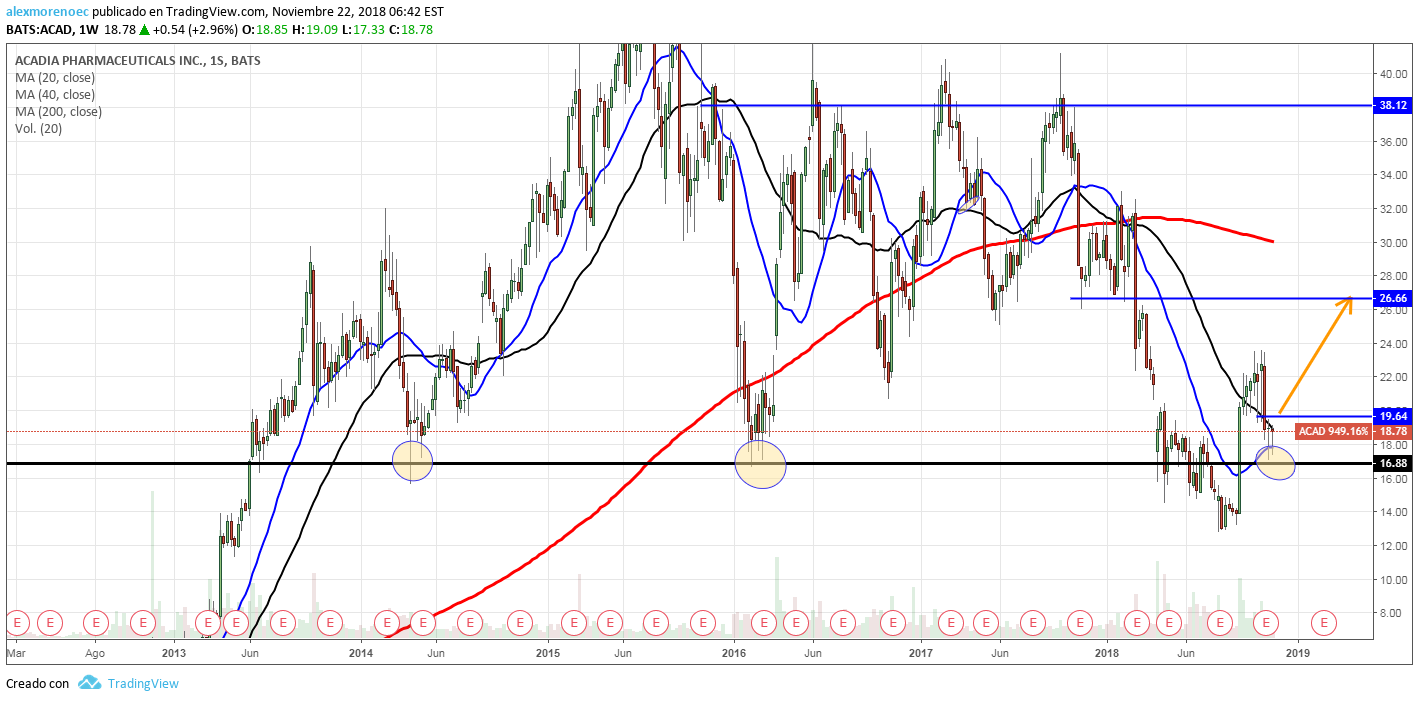The width and height of the screenshot is (1419, 701).
Task: Click the 24.00 price axis tick
Action: [x=1394, y=344]
